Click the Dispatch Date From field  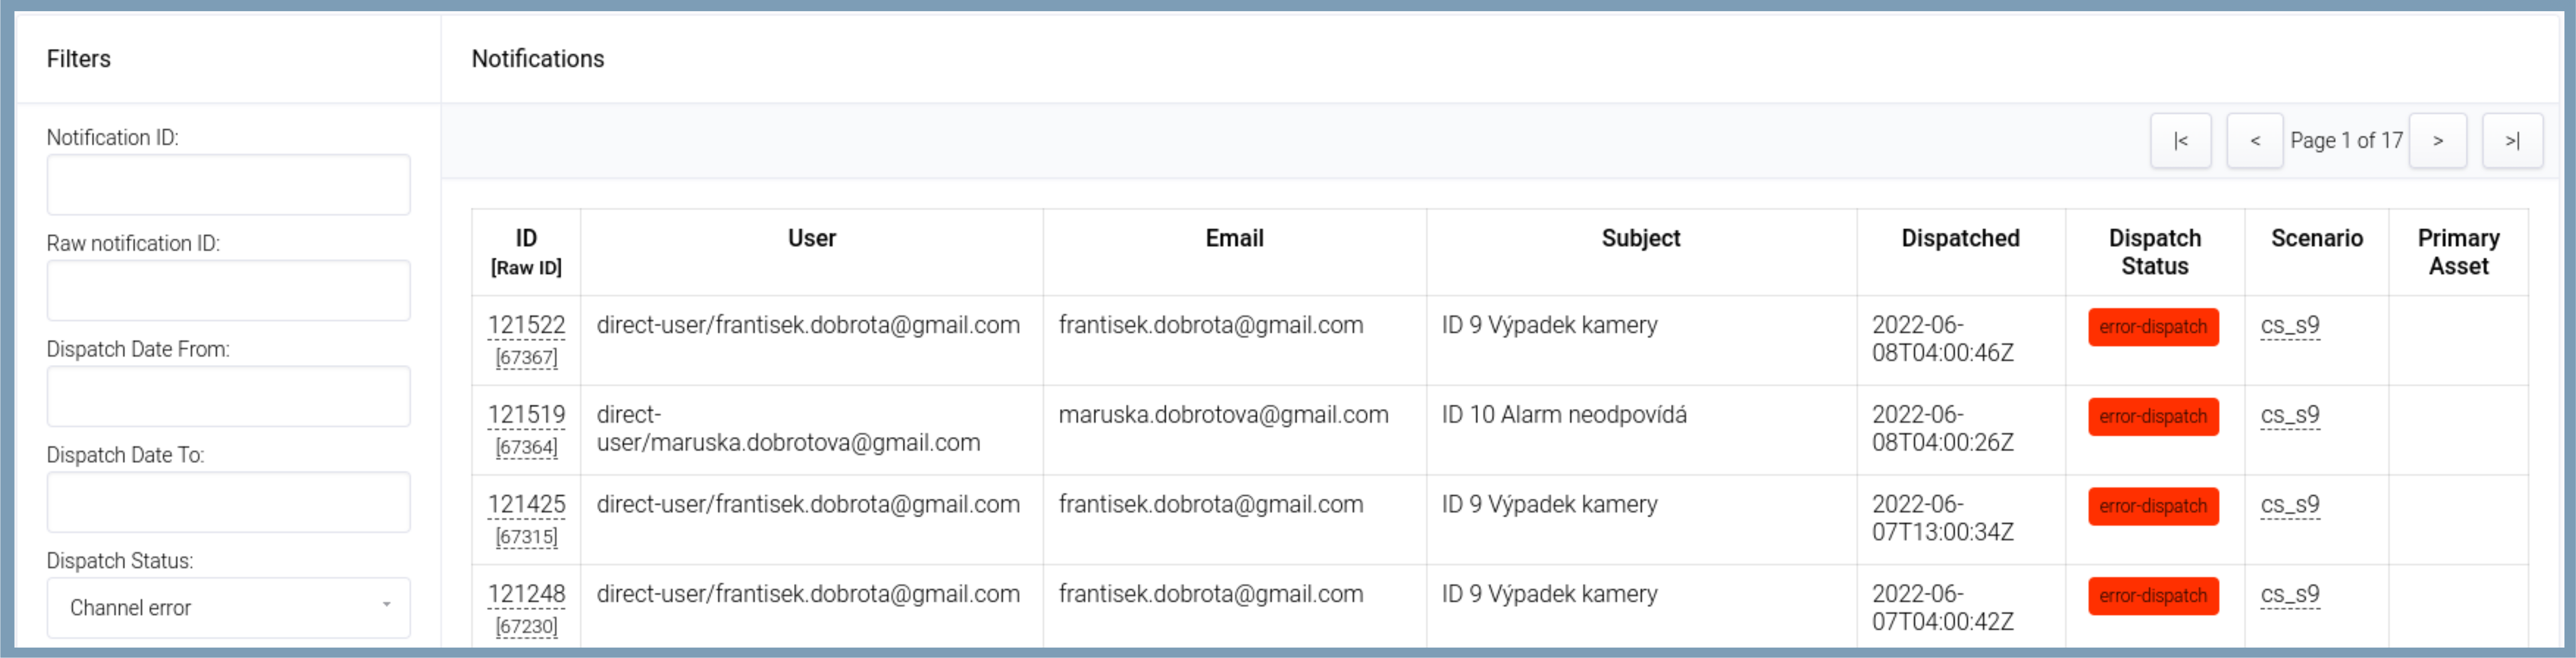(228, 397)
